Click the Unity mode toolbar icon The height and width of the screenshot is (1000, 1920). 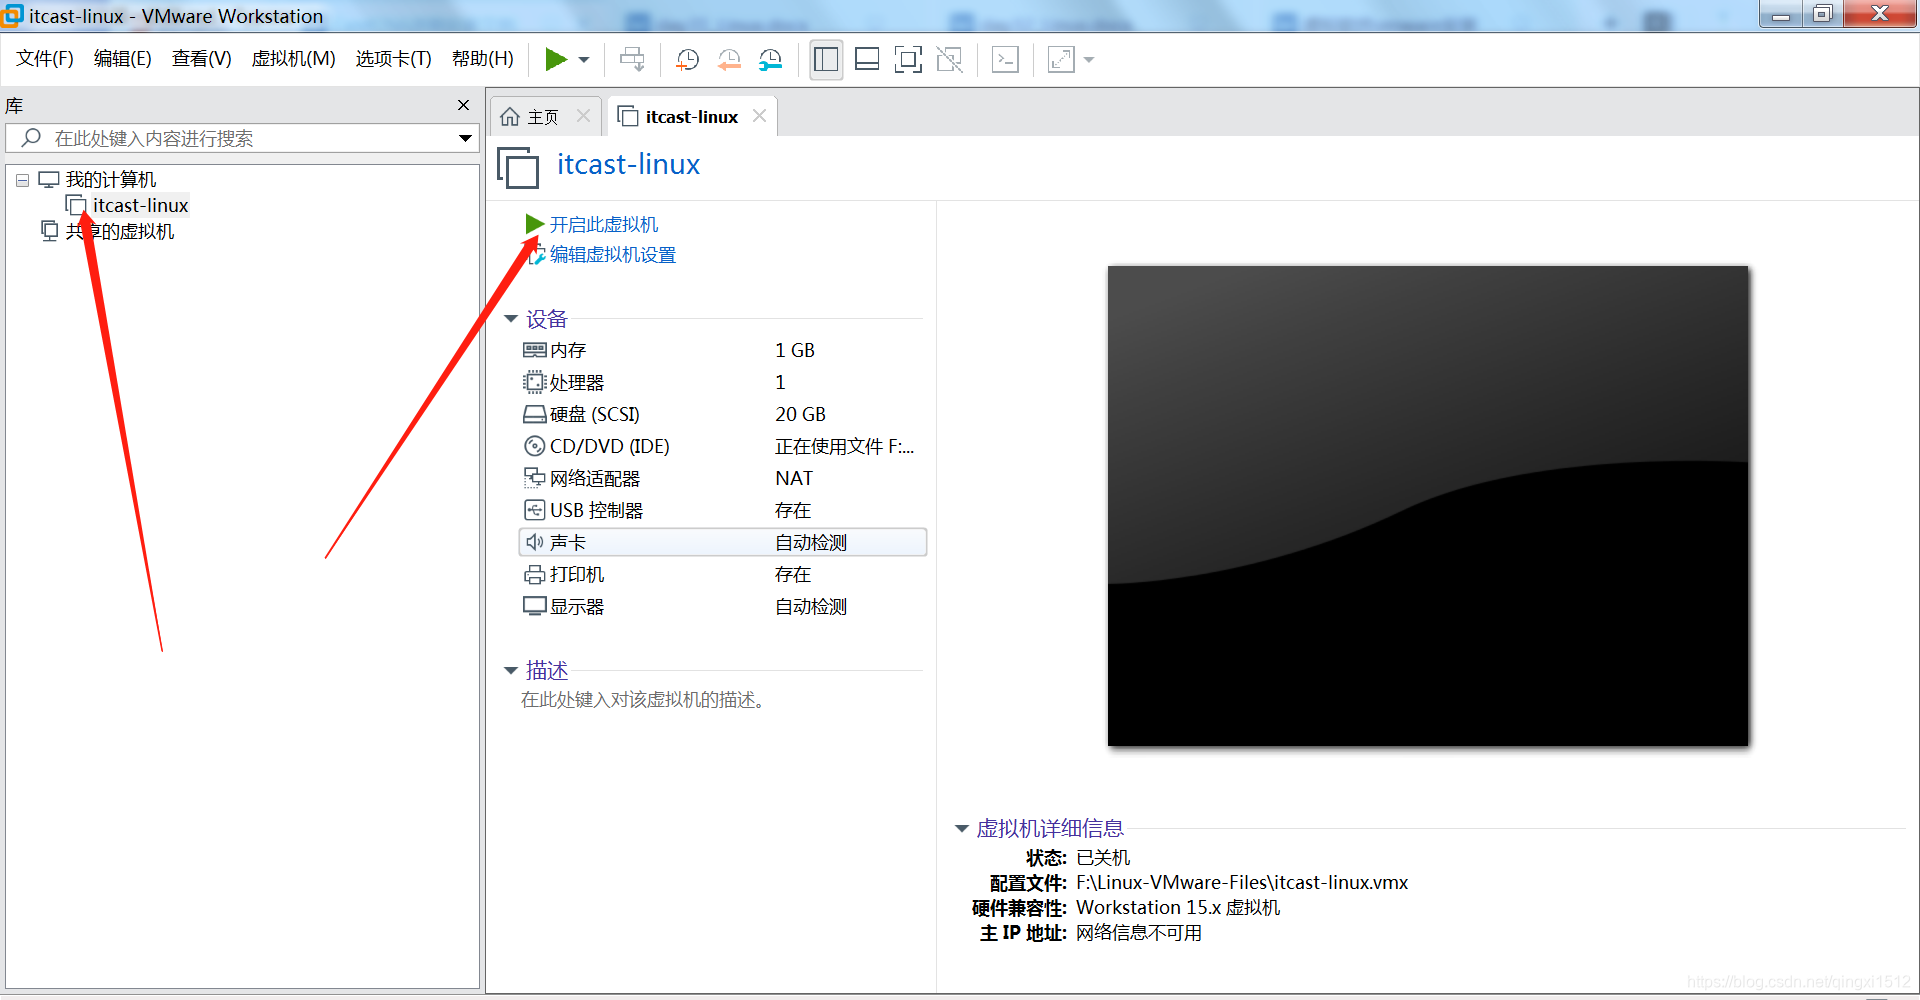click(949, 60)
